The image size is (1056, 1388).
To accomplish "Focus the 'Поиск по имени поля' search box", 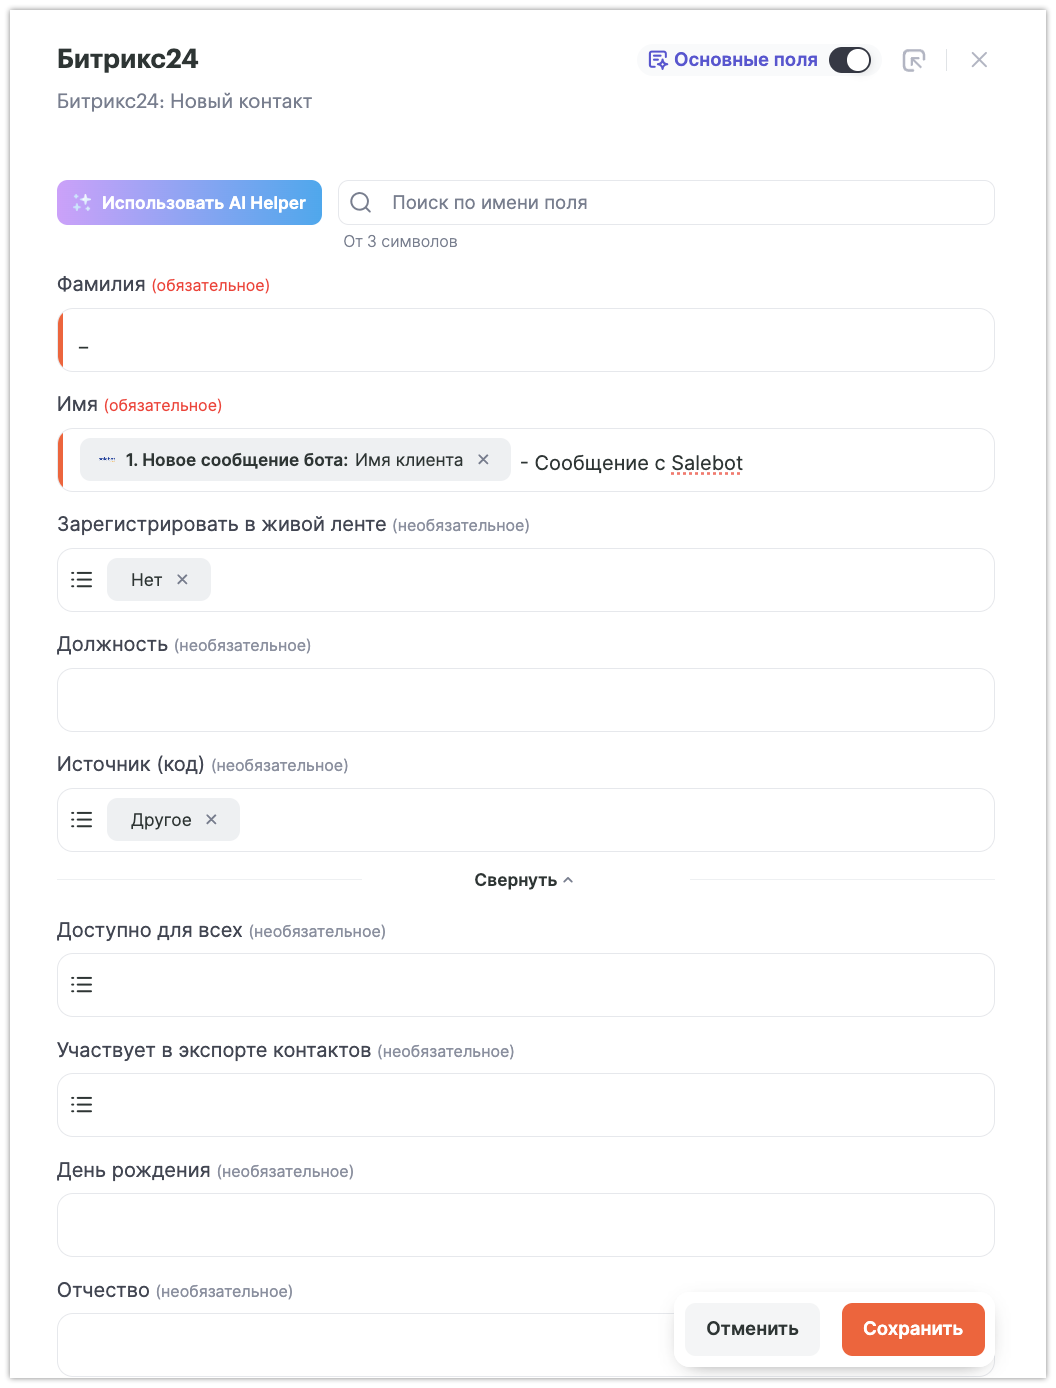I will [680, 203].
